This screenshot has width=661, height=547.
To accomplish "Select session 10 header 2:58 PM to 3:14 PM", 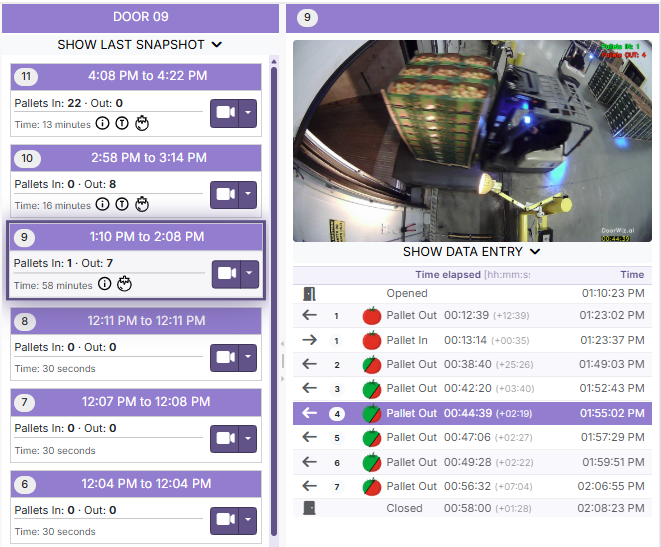I will point(136,158).
